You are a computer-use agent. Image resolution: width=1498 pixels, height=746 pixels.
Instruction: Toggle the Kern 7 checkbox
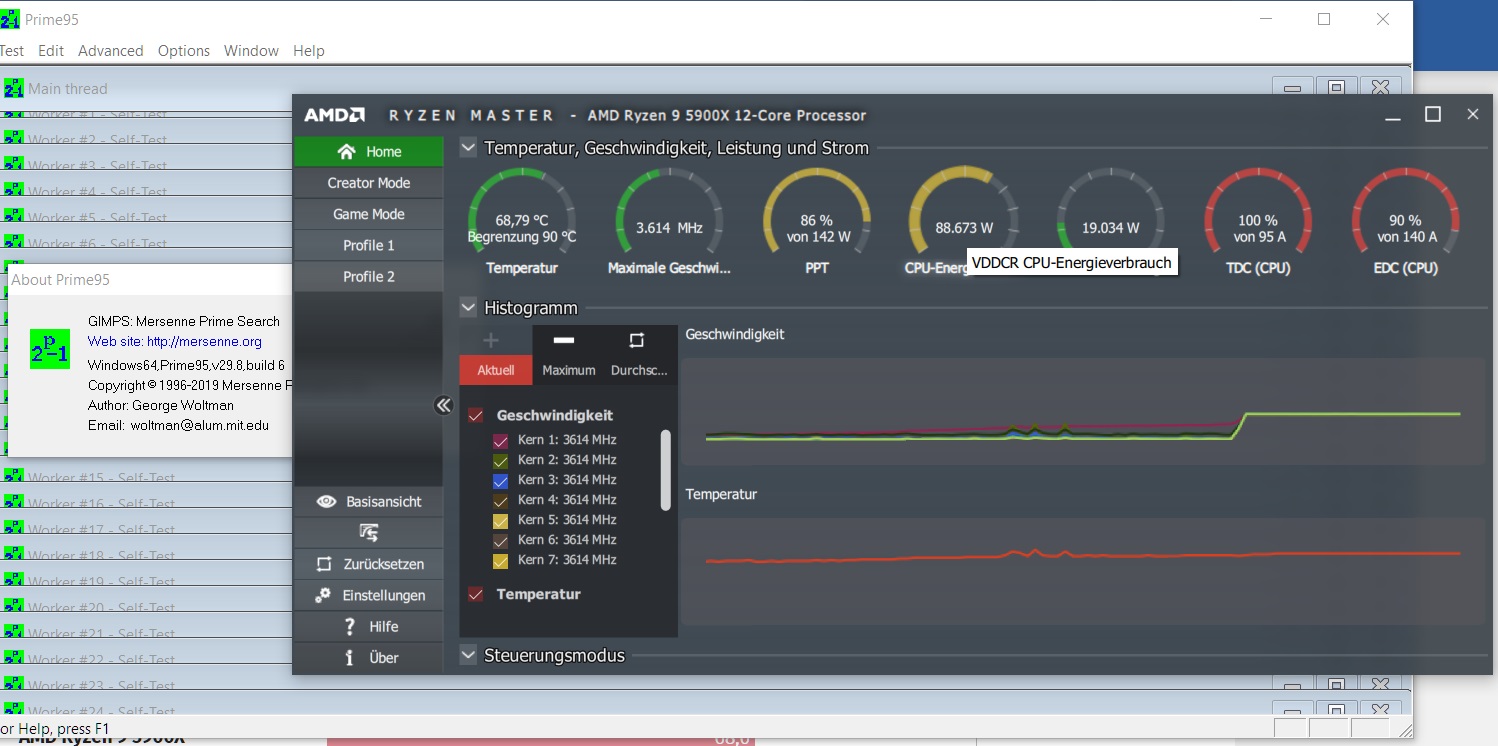(501, 561)
